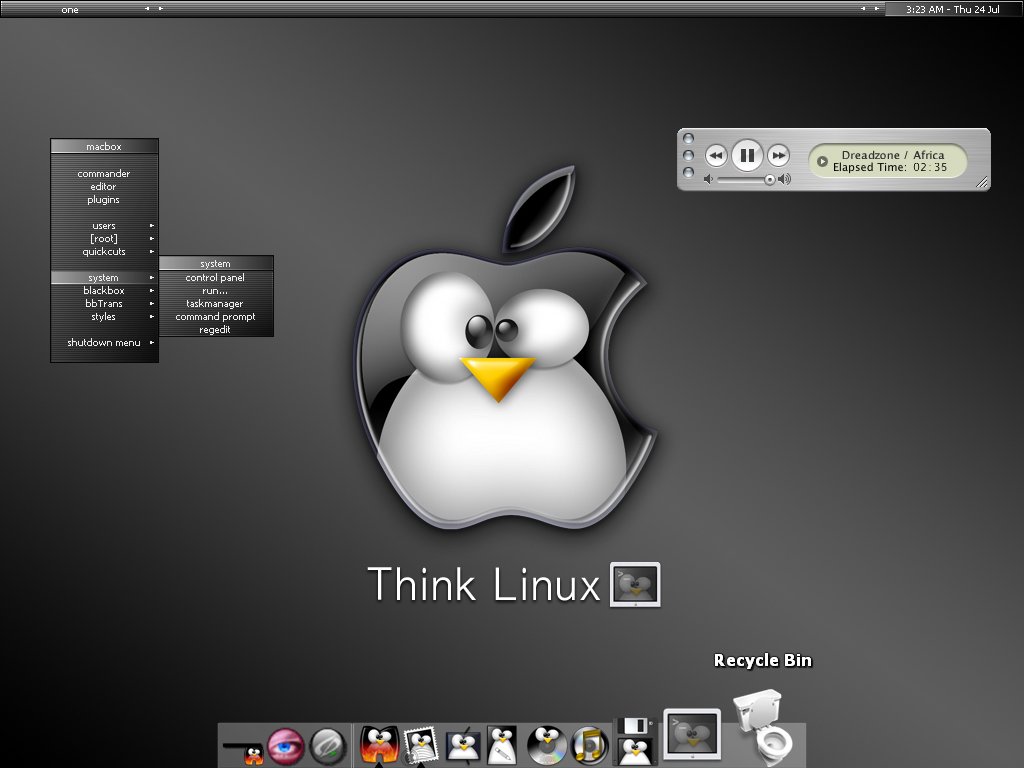Click the system submenu title header
This screenshot has width=1024, height=768.
216,263
